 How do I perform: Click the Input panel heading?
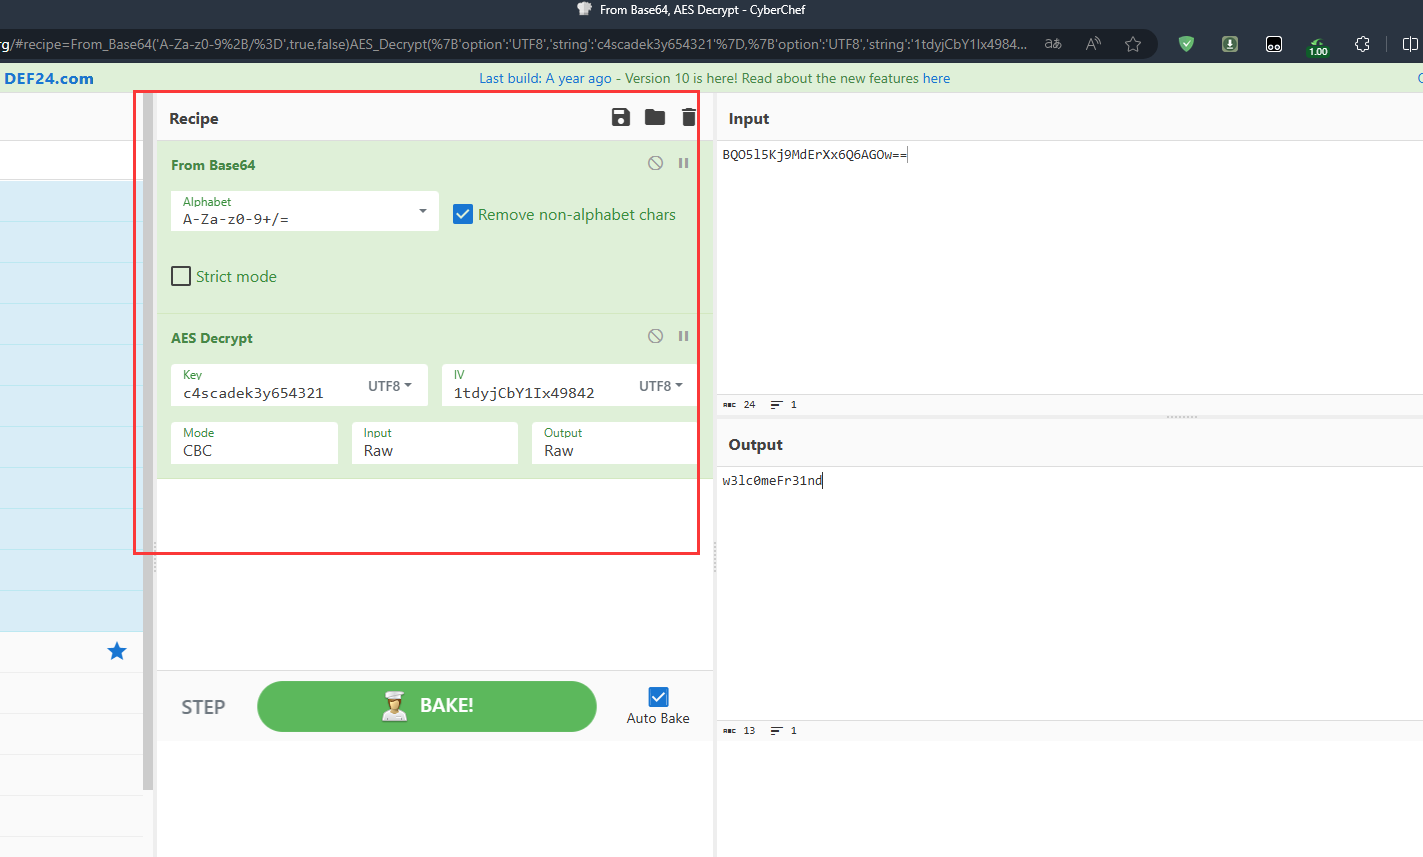[749, 118]
